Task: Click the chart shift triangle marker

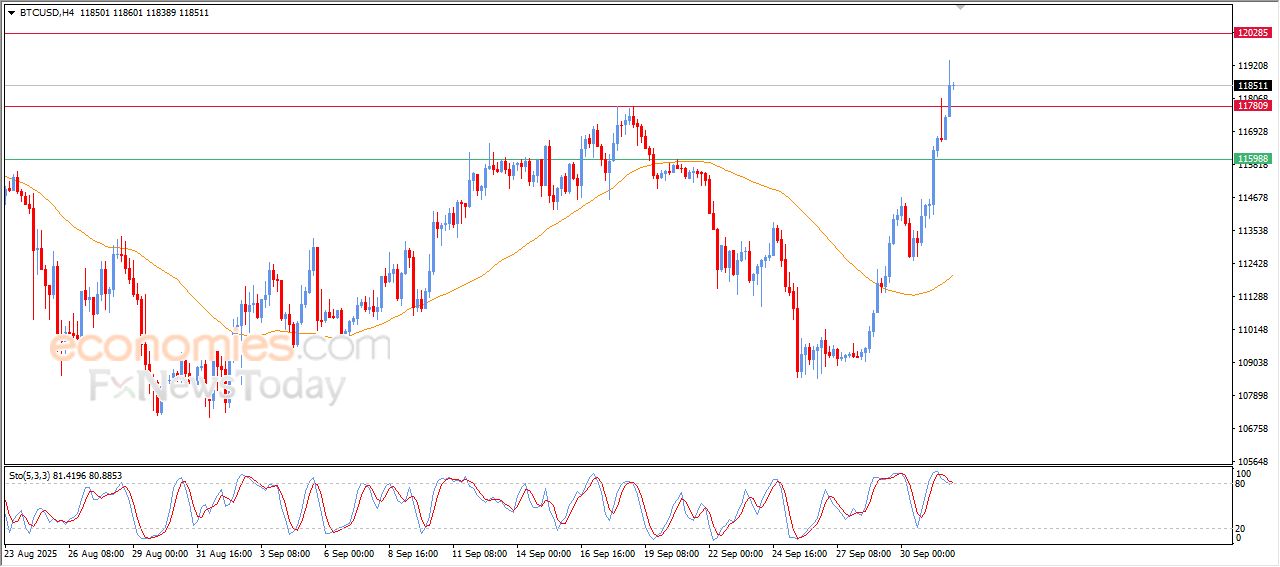Action: point(961,7)
